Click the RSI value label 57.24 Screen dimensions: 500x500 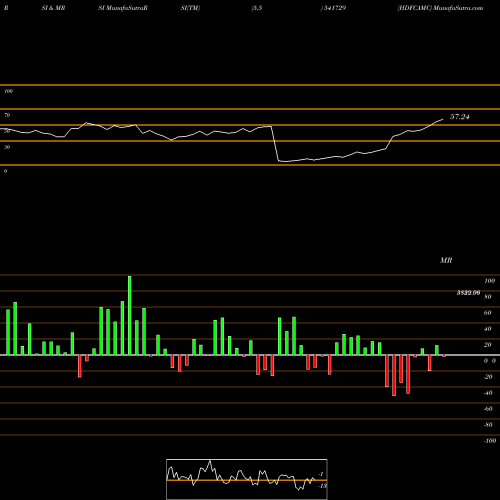coord(460,117)
